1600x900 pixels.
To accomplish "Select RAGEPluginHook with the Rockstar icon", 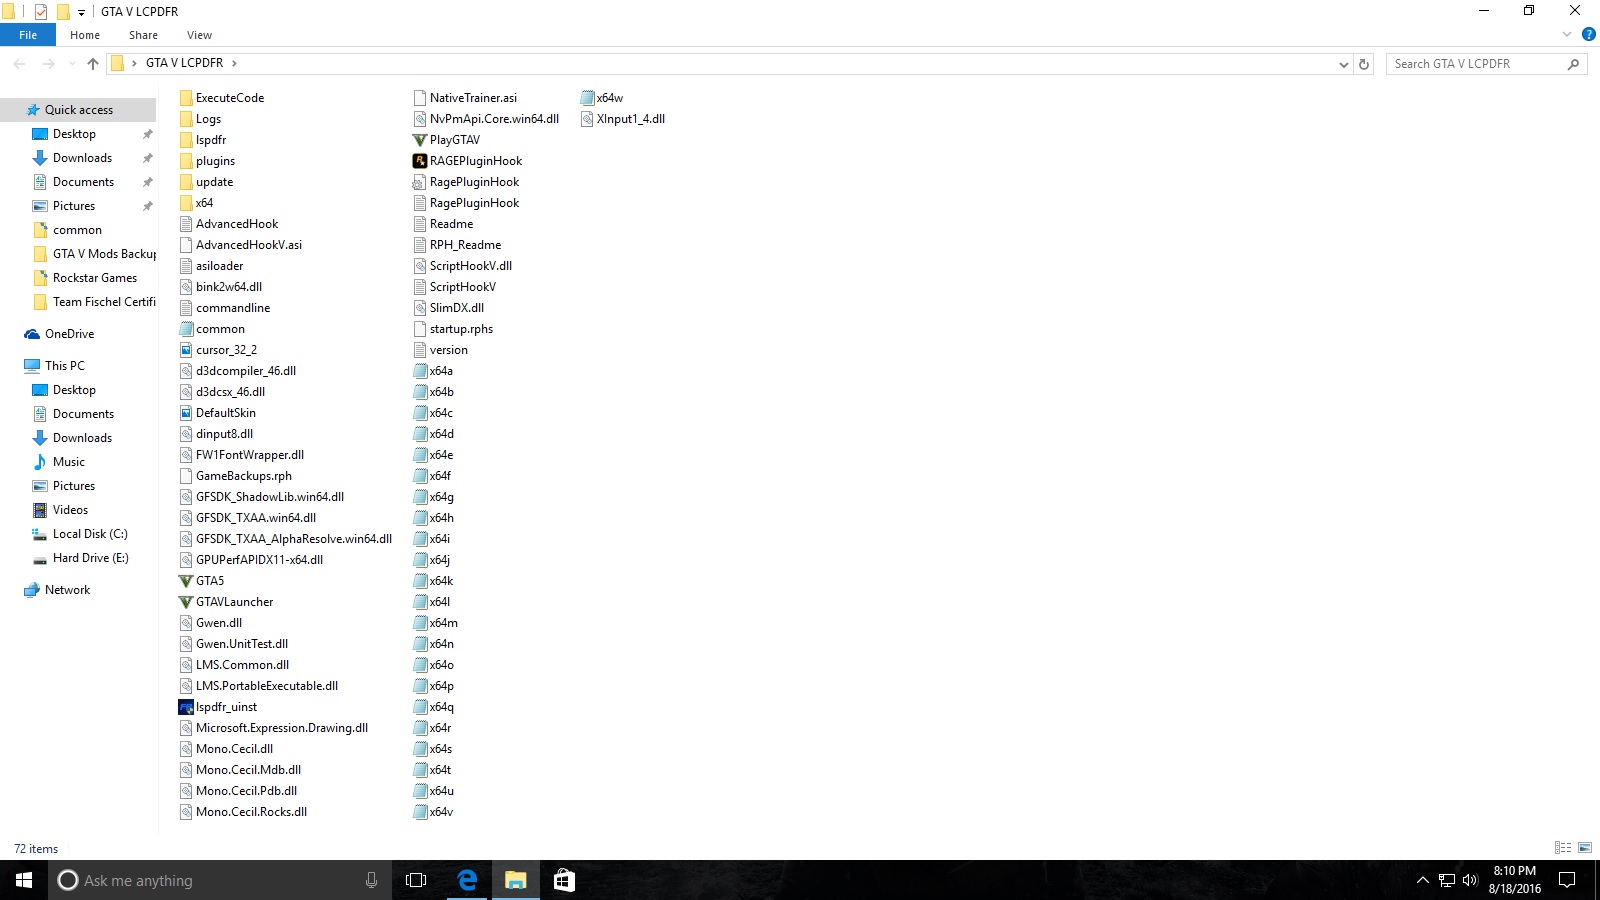I will [468, 161].
